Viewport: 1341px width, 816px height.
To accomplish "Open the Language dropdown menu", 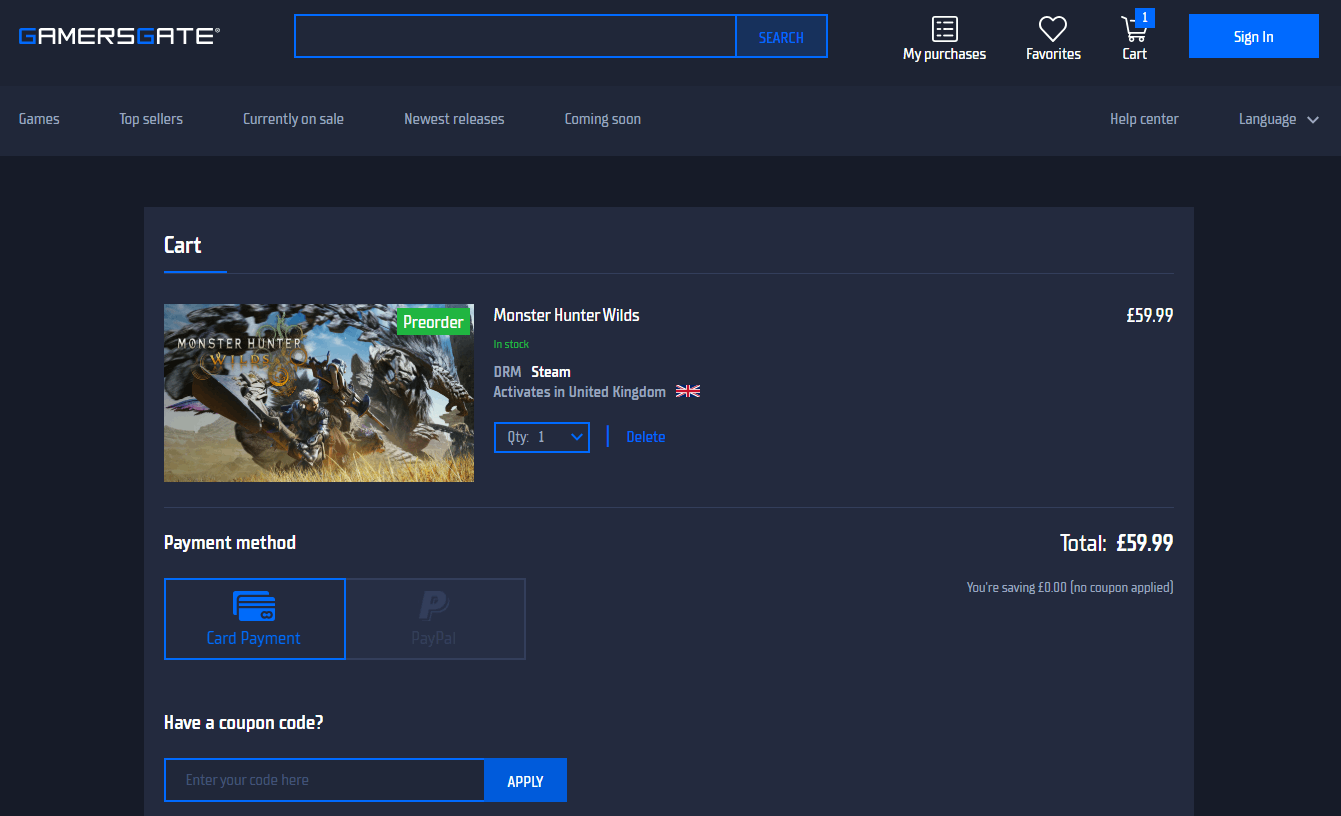I will tap(1279, 119).
